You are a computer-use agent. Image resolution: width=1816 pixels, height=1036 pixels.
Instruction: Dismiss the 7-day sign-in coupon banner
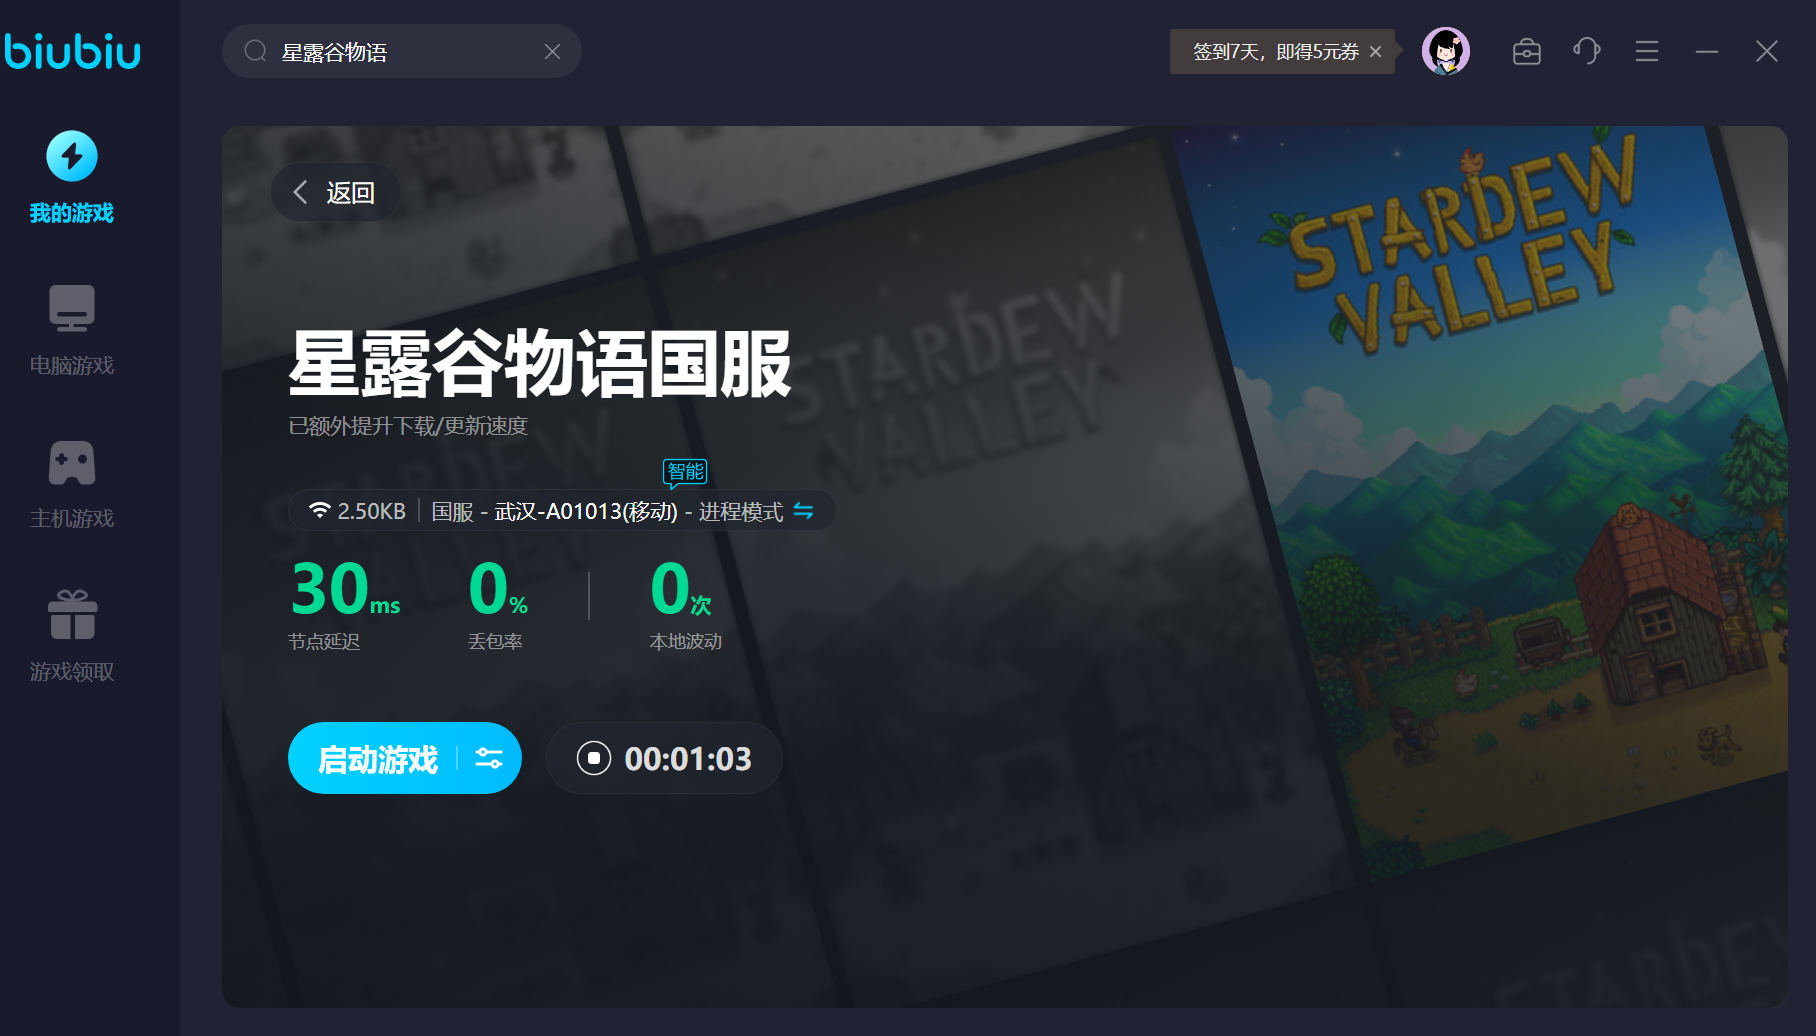point(1376,52)
